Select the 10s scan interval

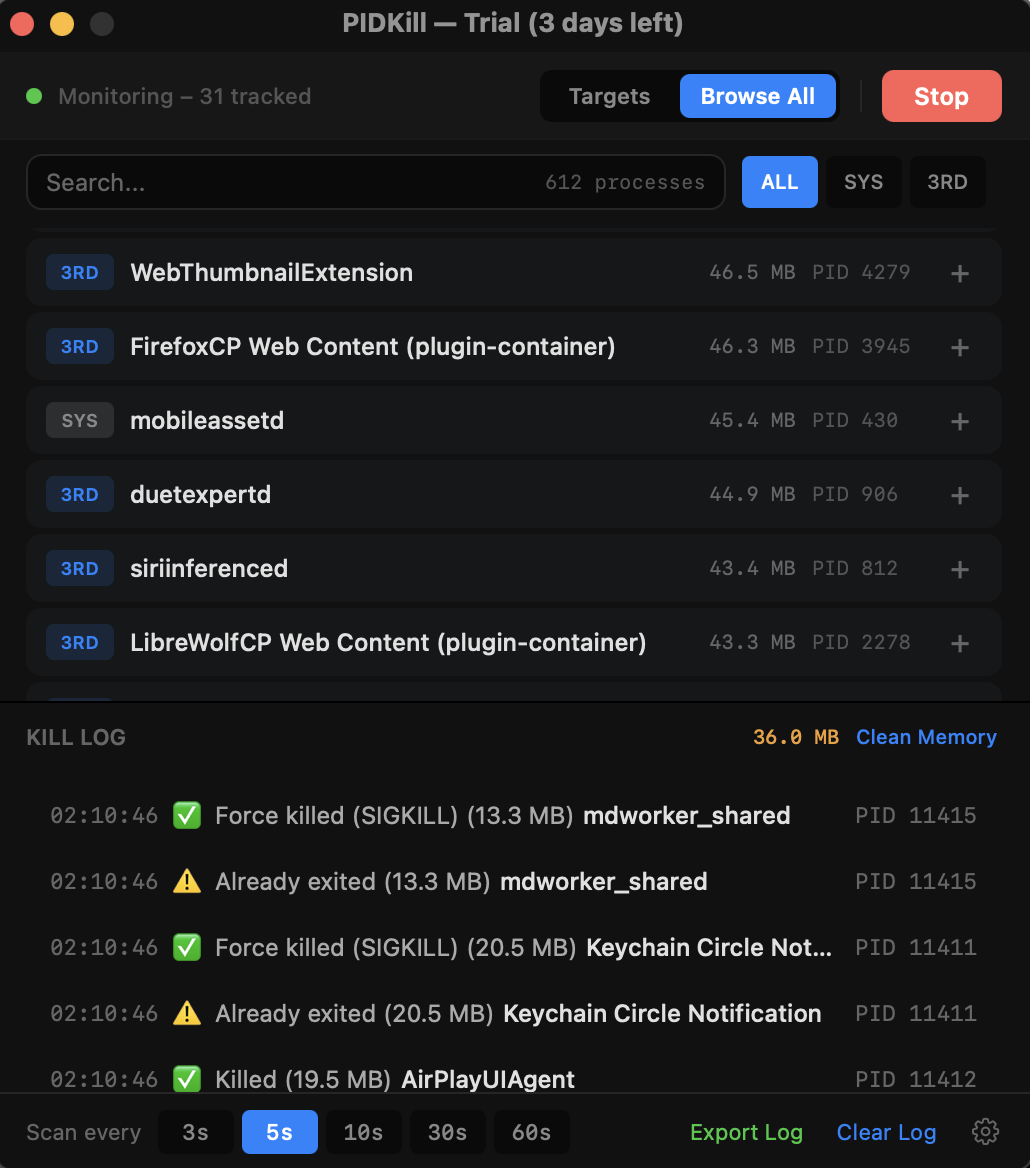pos(363,1132)
